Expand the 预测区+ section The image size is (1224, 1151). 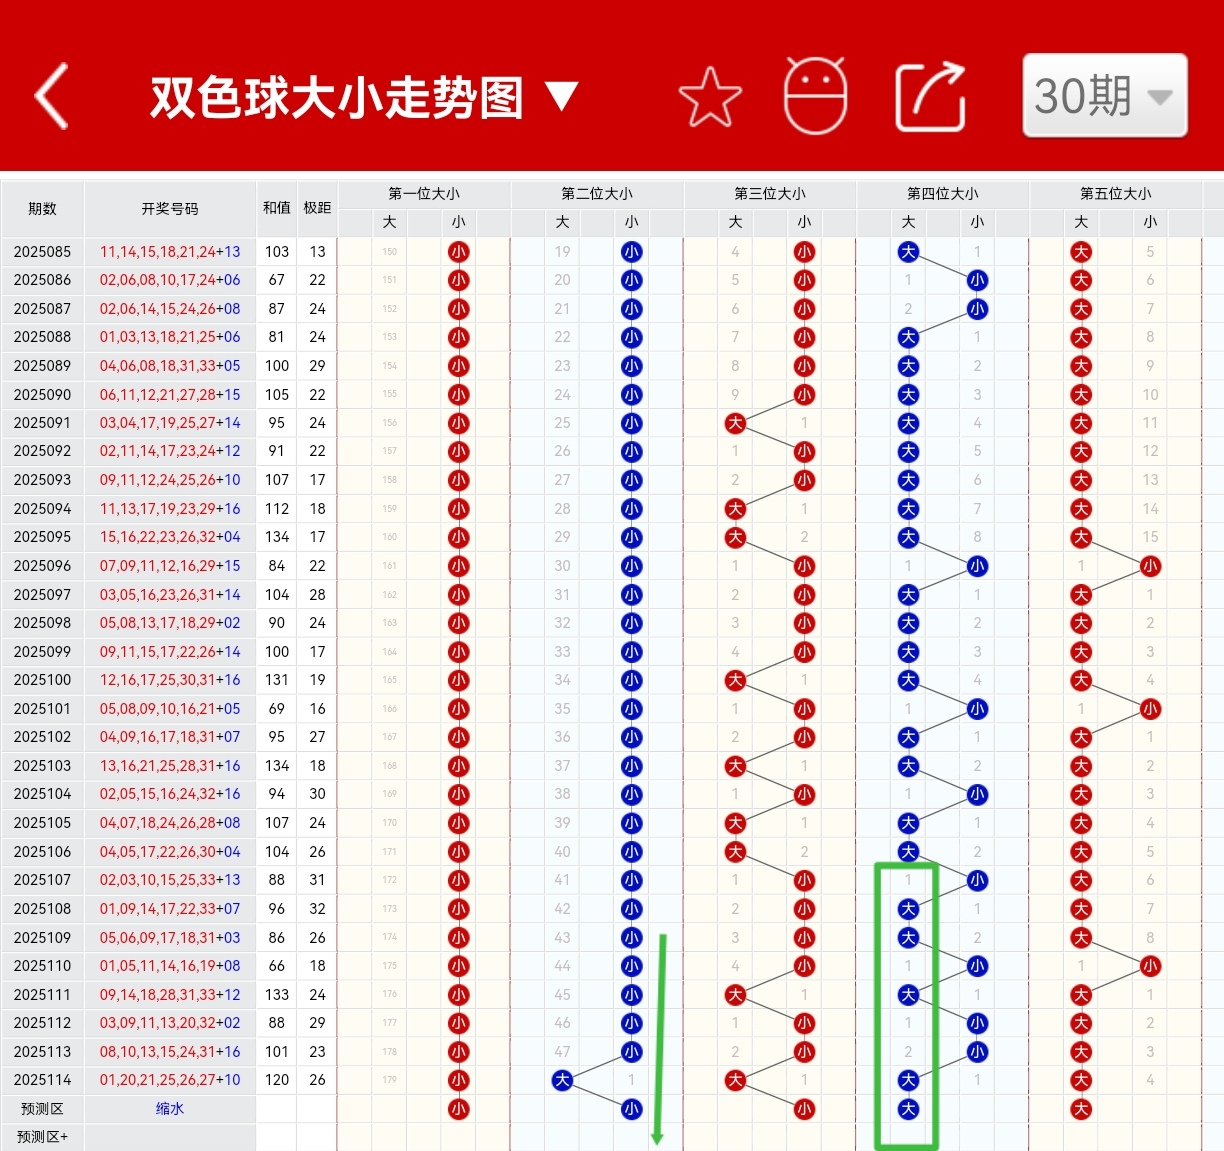42,1137
